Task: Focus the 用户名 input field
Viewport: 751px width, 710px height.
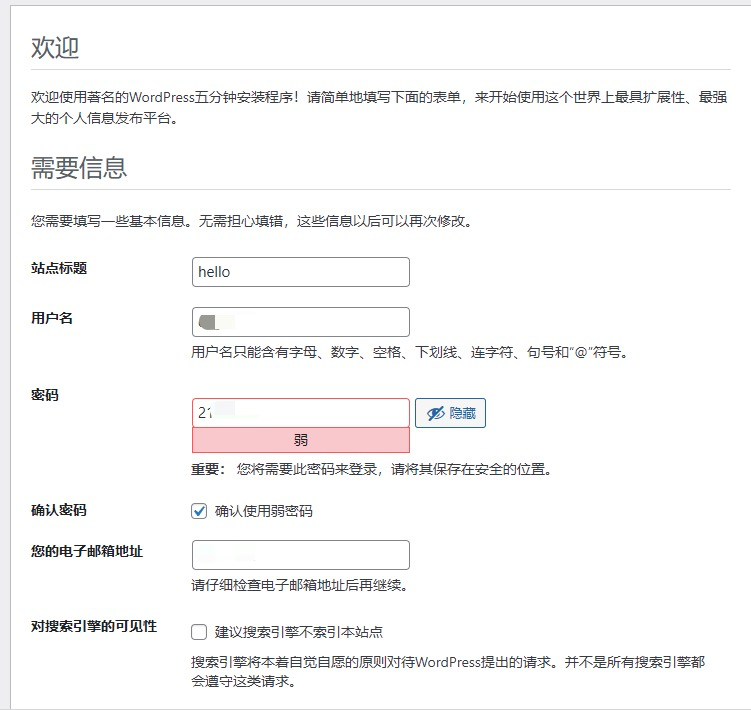Action: 301,322
